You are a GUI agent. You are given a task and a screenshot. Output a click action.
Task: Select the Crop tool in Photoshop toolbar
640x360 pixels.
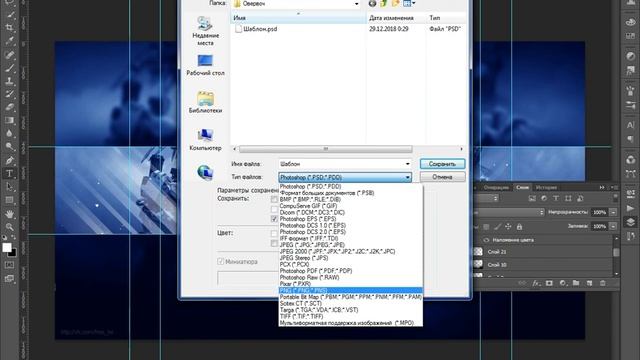(9, 28)
